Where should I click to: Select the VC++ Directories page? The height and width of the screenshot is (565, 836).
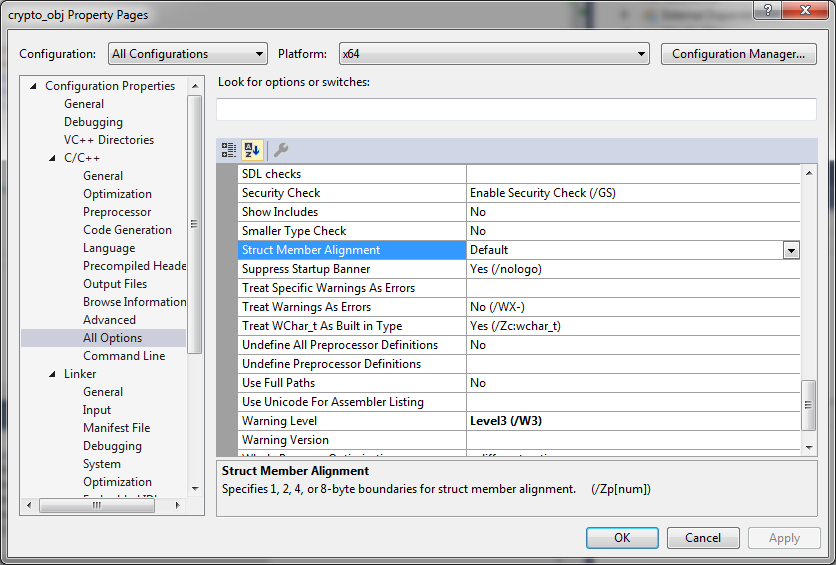pyautogui.click(x=109, y=140)
